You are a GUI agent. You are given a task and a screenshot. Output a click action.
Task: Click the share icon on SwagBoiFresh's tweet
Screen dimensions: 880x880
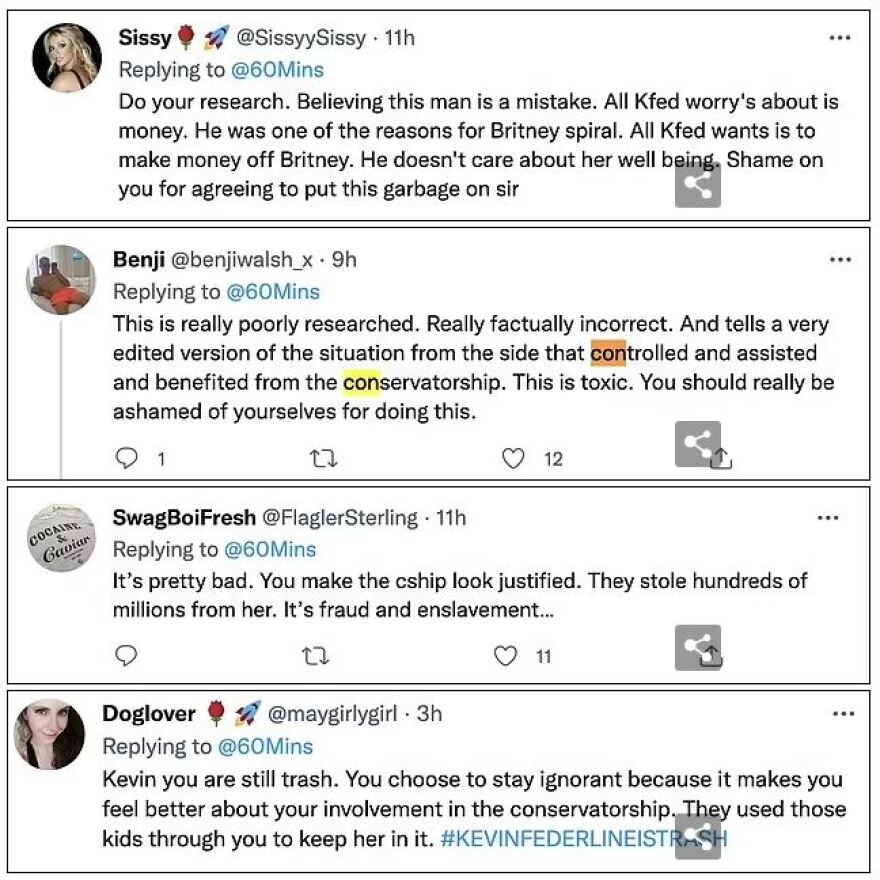point(700,647)
